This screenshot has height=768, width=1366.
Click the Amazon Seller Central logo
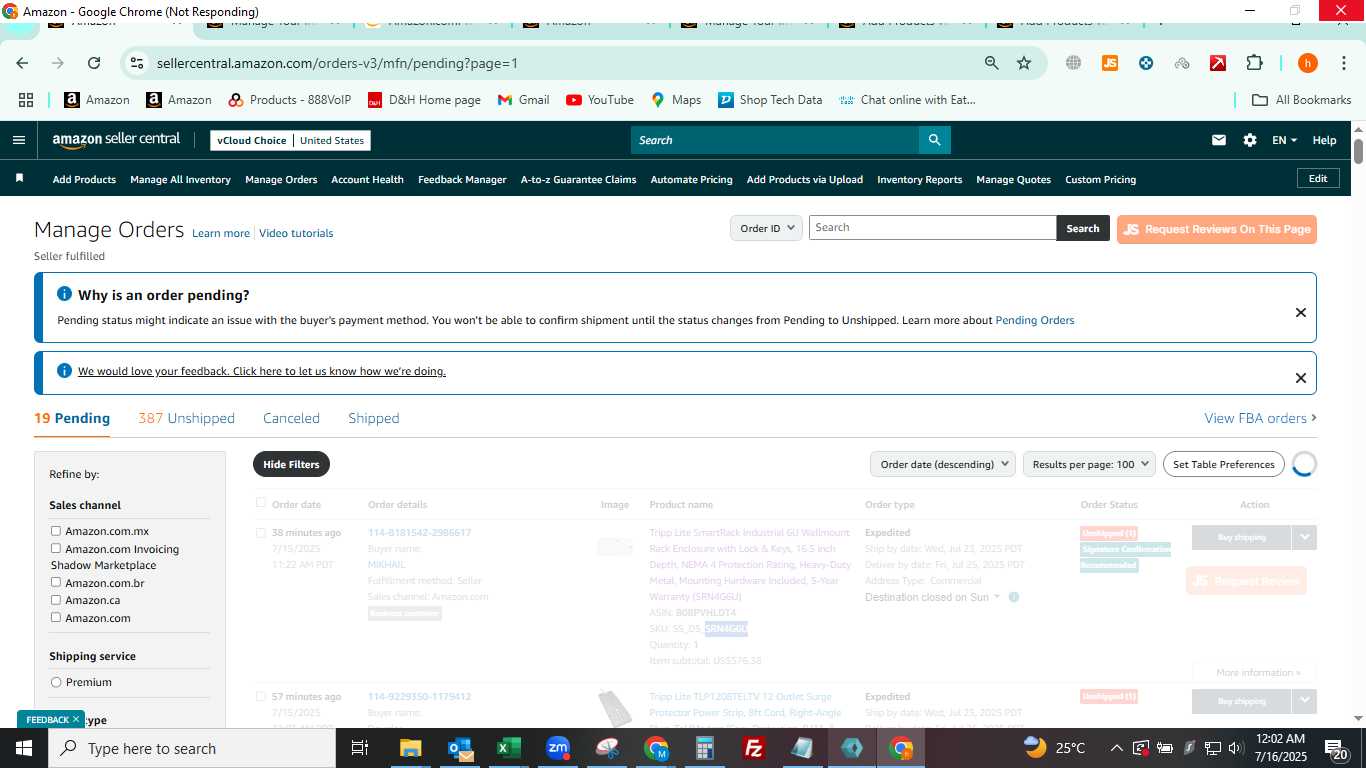click(x=116, y=140)
